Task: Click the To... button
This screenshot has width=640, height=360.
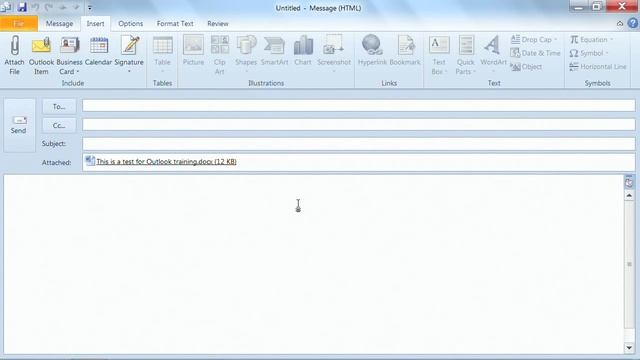Action: point(59,107)
